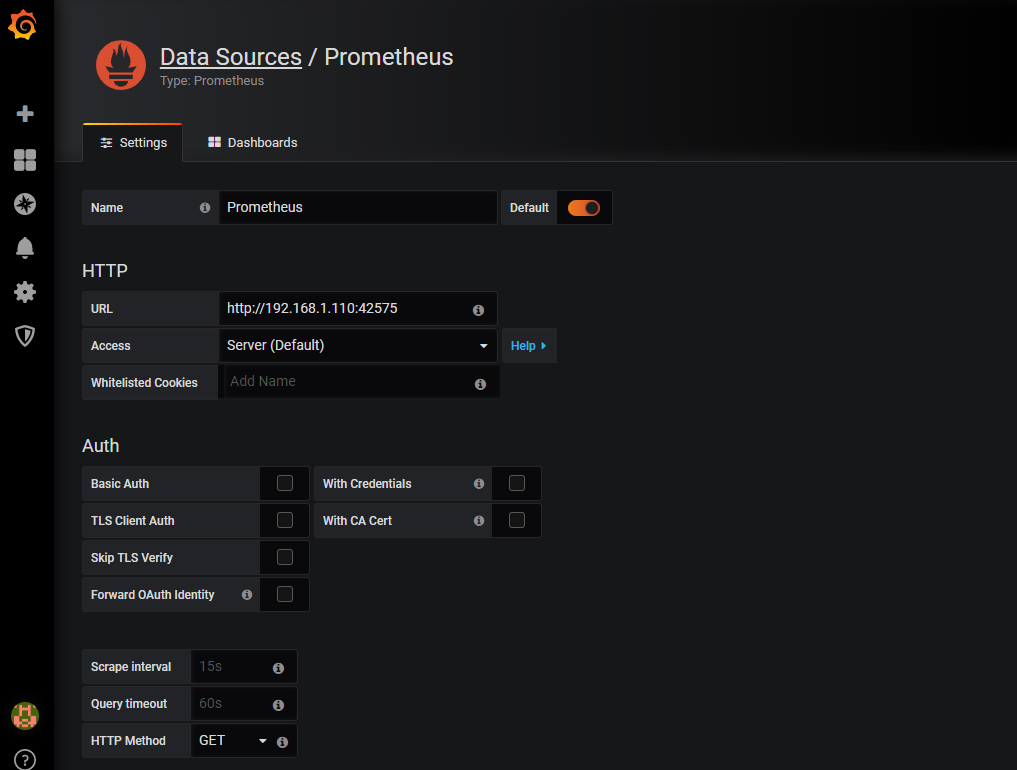Click the info icon next to URL field

pos(478,310)
